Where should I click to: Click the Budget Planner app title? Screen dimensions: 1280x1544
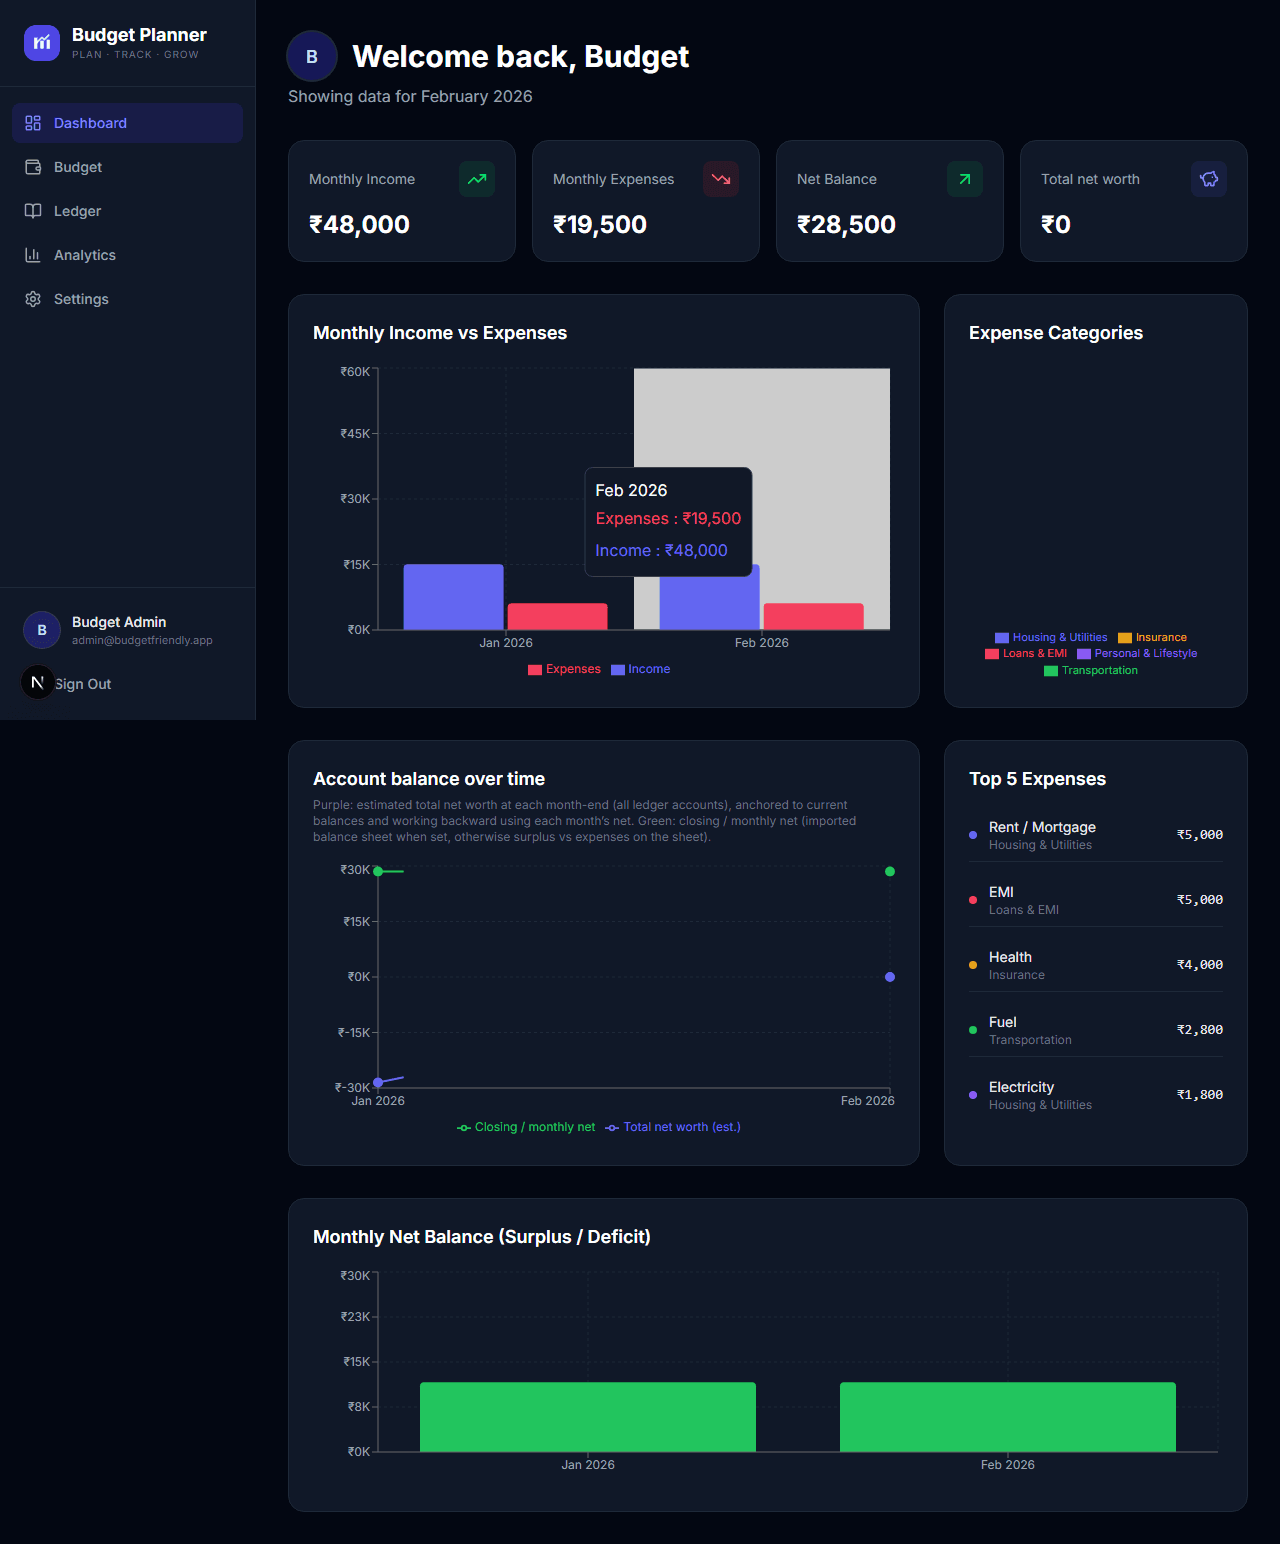[139, 35]
